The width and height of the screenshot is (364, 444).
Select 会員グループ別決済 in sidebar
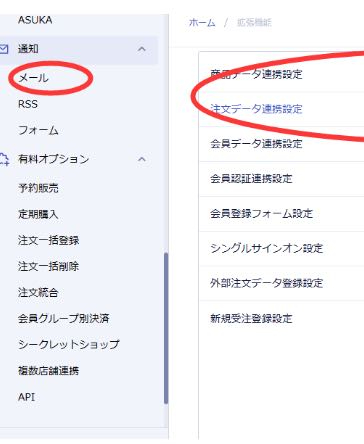(x=63, y=318)
